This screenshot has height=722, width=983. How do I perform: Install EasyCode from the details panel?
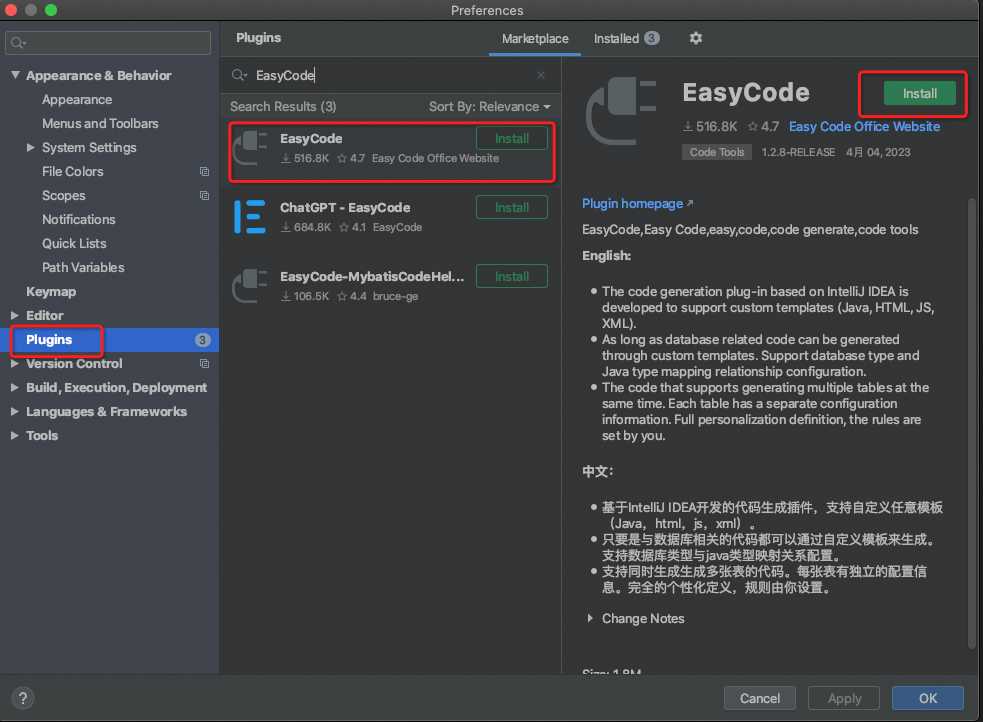pos(919,93)
